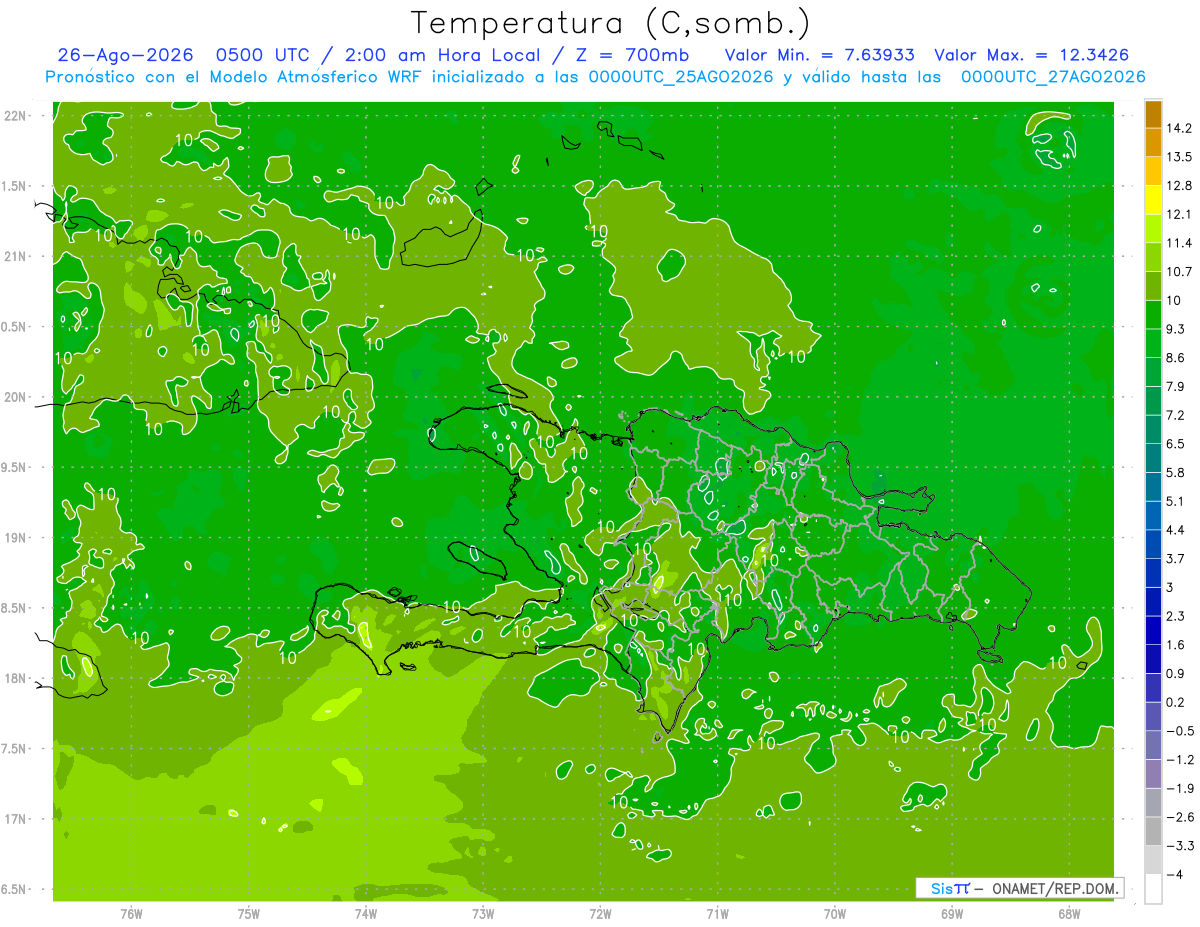Click the colorbar value "5.8"
1200x927 pixels.
click(x=1176, y=473)
